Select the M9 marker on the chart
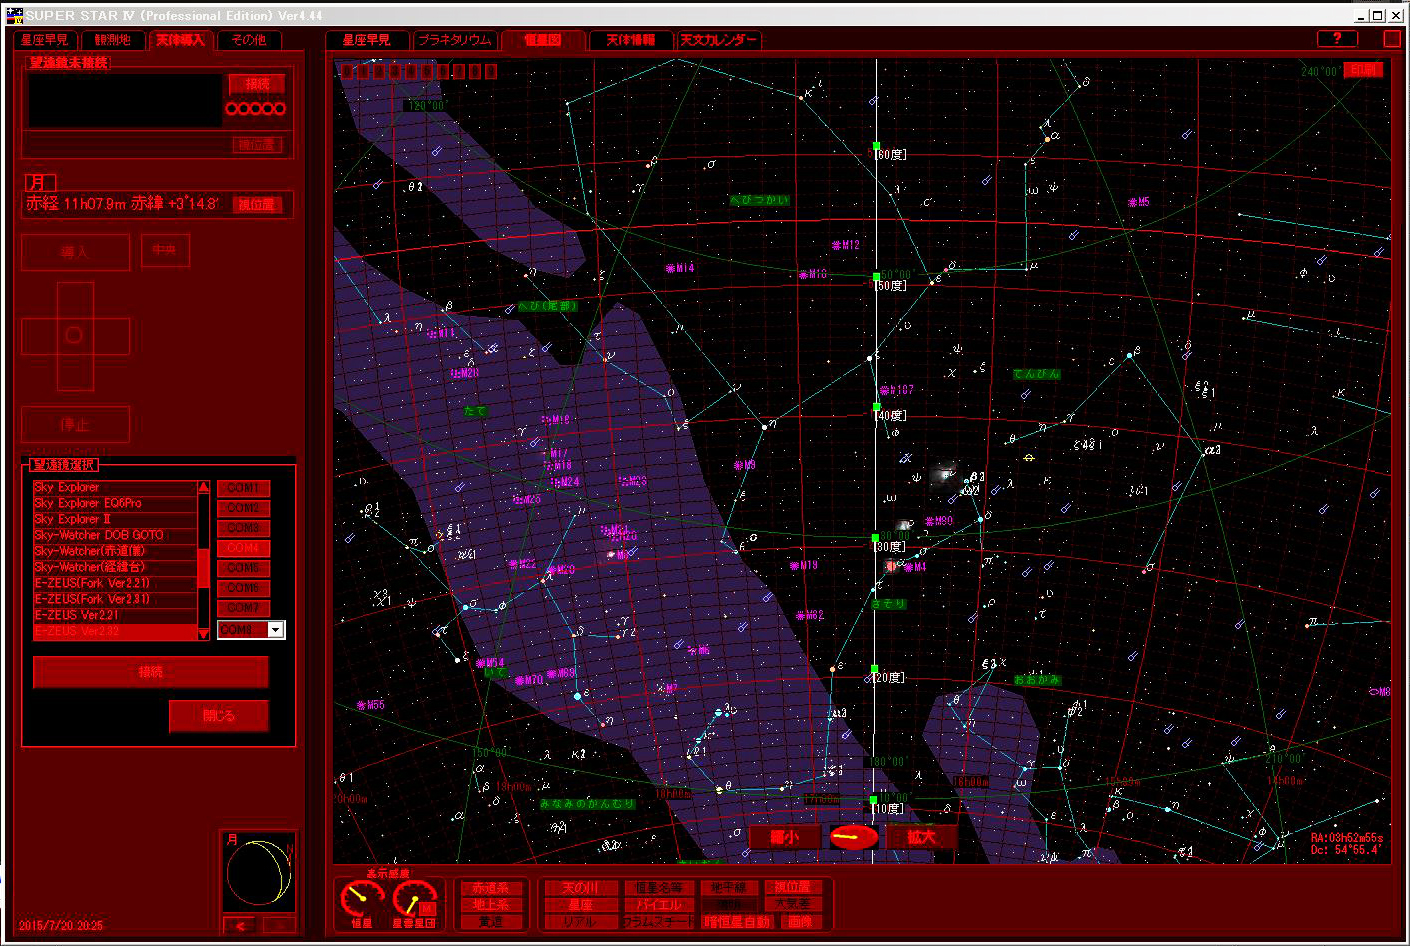1410x946 pixels. click(x=745, y=465)
